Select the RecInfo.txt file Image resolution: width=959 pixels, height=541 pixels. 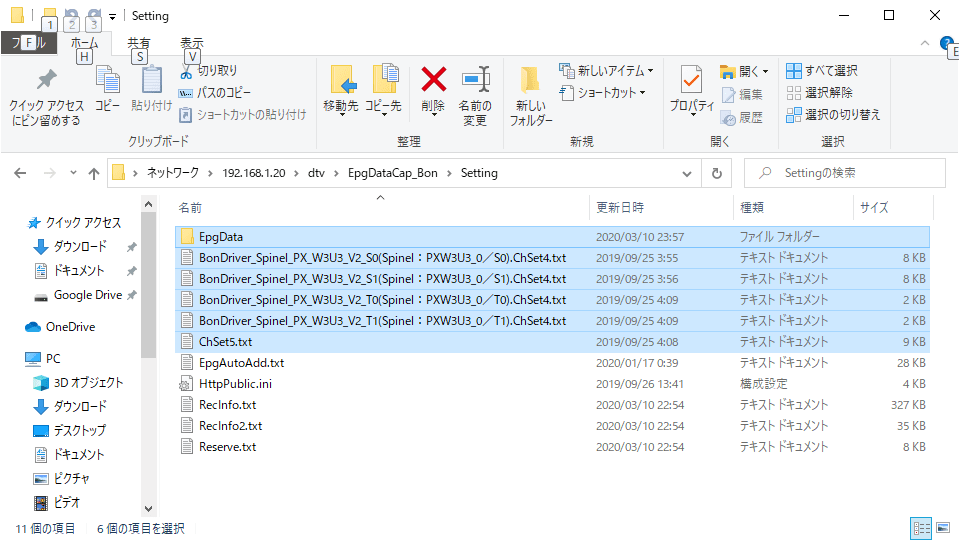click(x=552, y=405)
